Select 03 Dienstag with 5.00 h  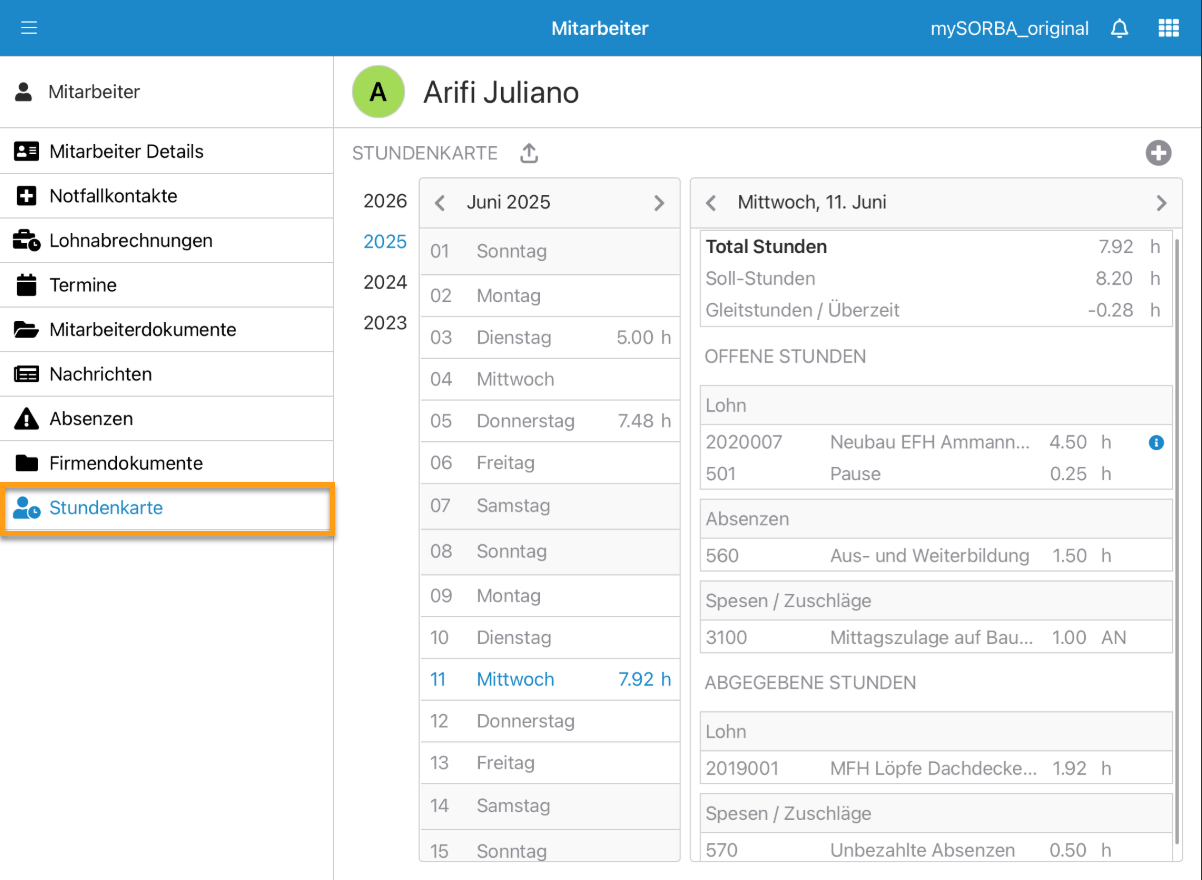(549, 338)
